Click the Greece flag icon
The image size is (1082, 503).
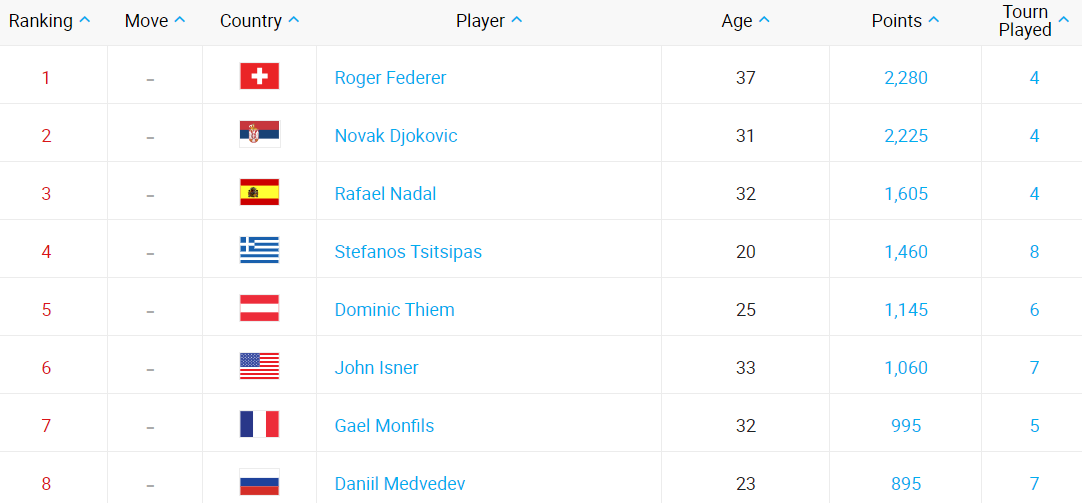259,251
